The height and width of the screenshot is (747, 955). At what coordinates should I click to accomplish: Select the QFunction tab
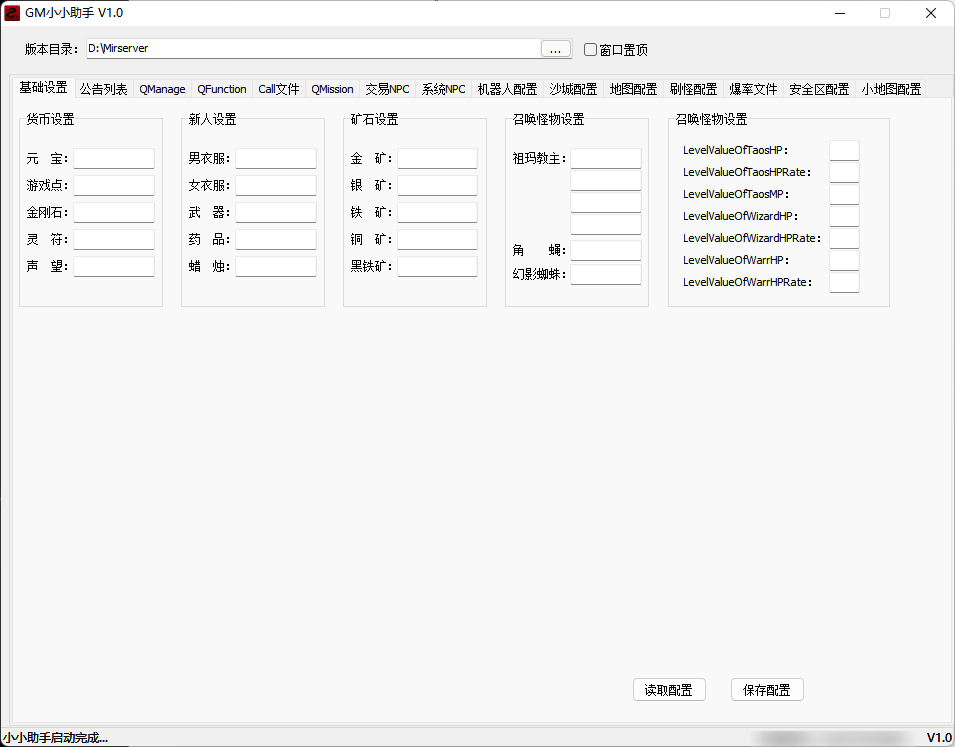(x=221, y=89)
